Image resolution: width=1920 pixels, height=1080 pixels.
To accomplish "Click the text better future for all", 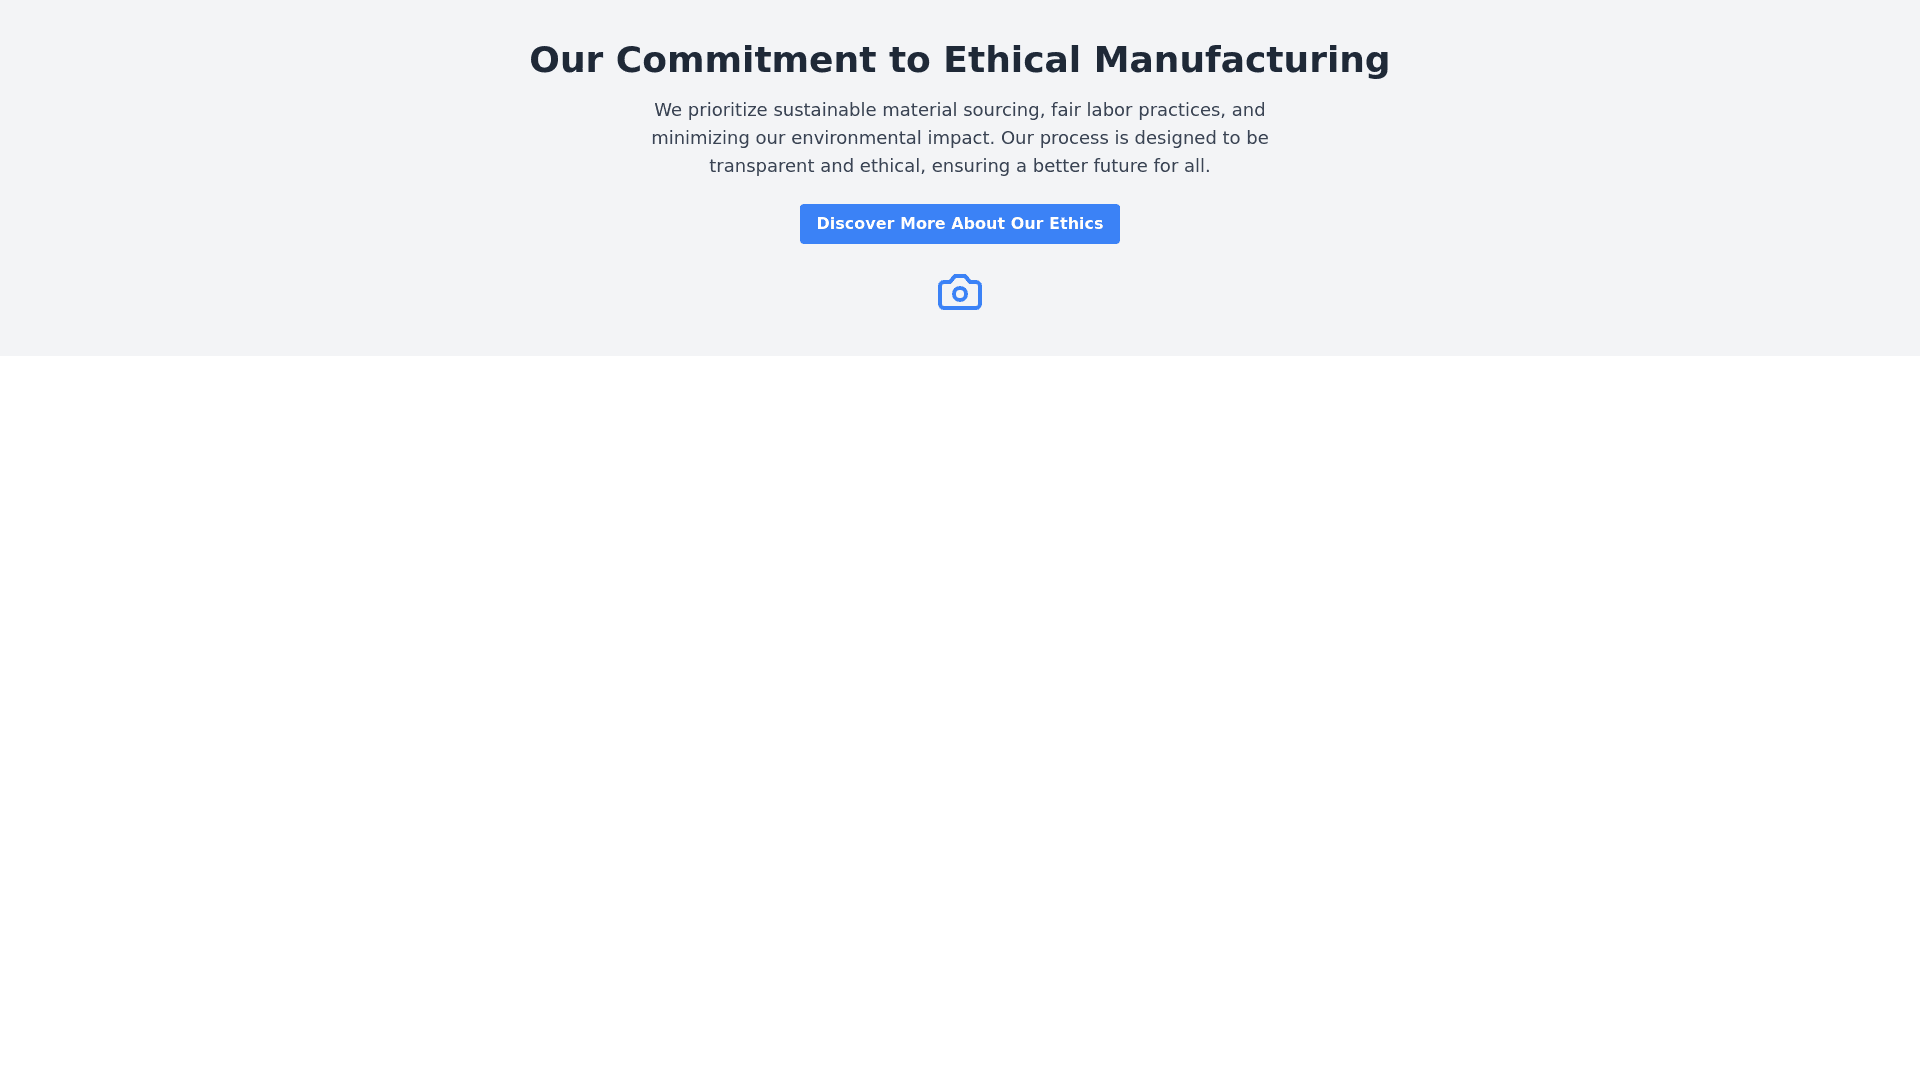I will (x=1121, y=166).
